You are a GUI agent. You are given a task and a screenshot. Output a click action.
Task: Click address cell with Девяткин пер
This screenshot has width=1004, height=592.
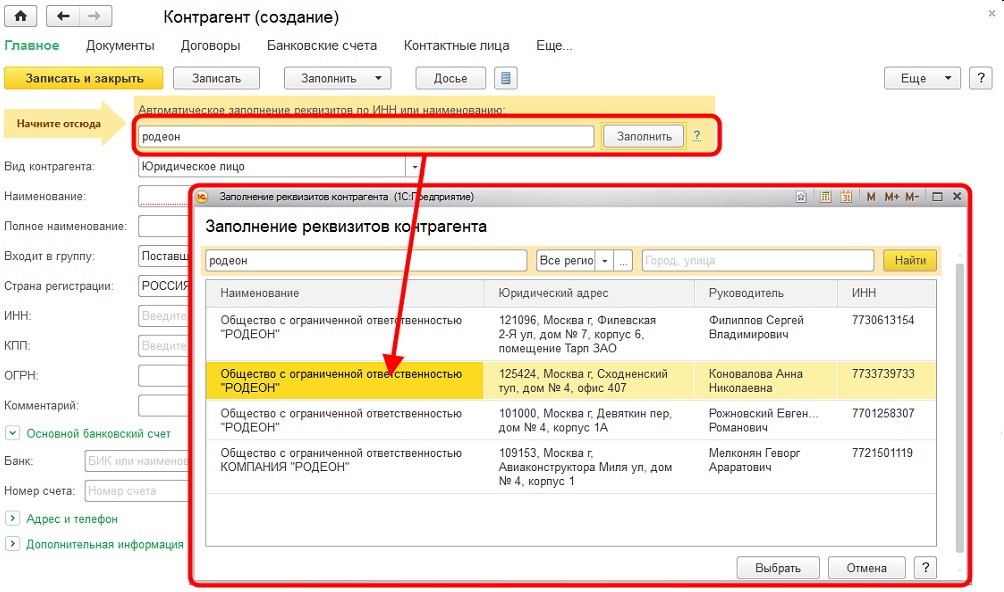tap(589, 420)
